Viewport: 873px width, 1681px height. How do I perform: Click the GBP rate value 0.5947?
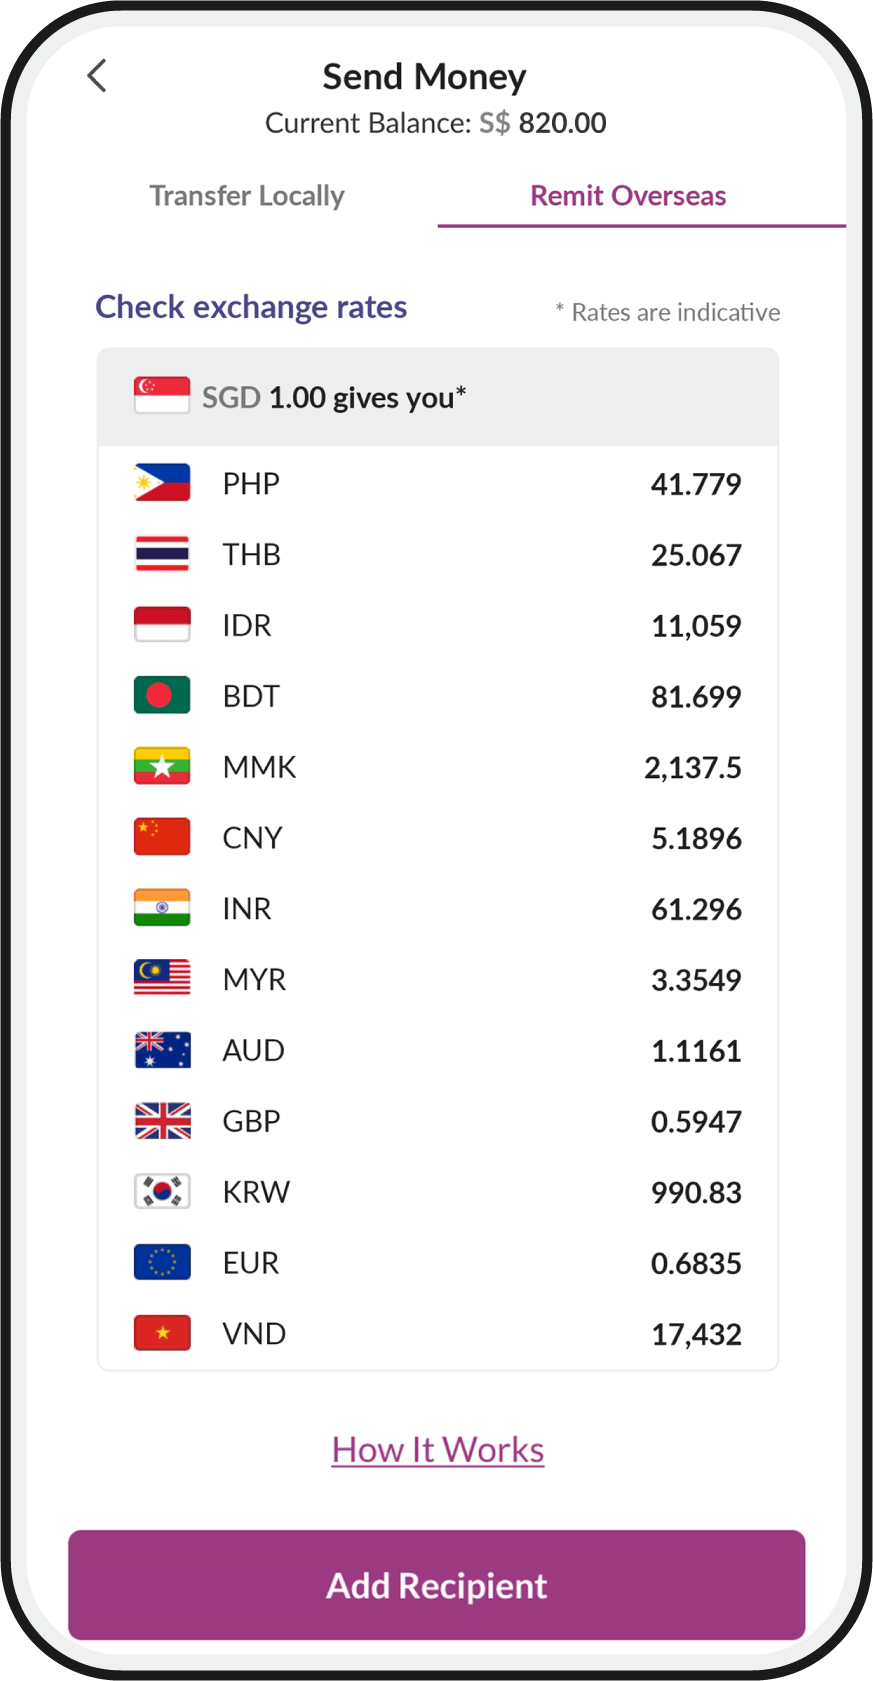pos(696,1122)
